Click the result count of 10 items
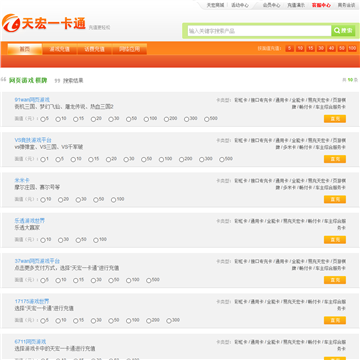The width and height of the screenshot is (360, 360). coord(350,80)
